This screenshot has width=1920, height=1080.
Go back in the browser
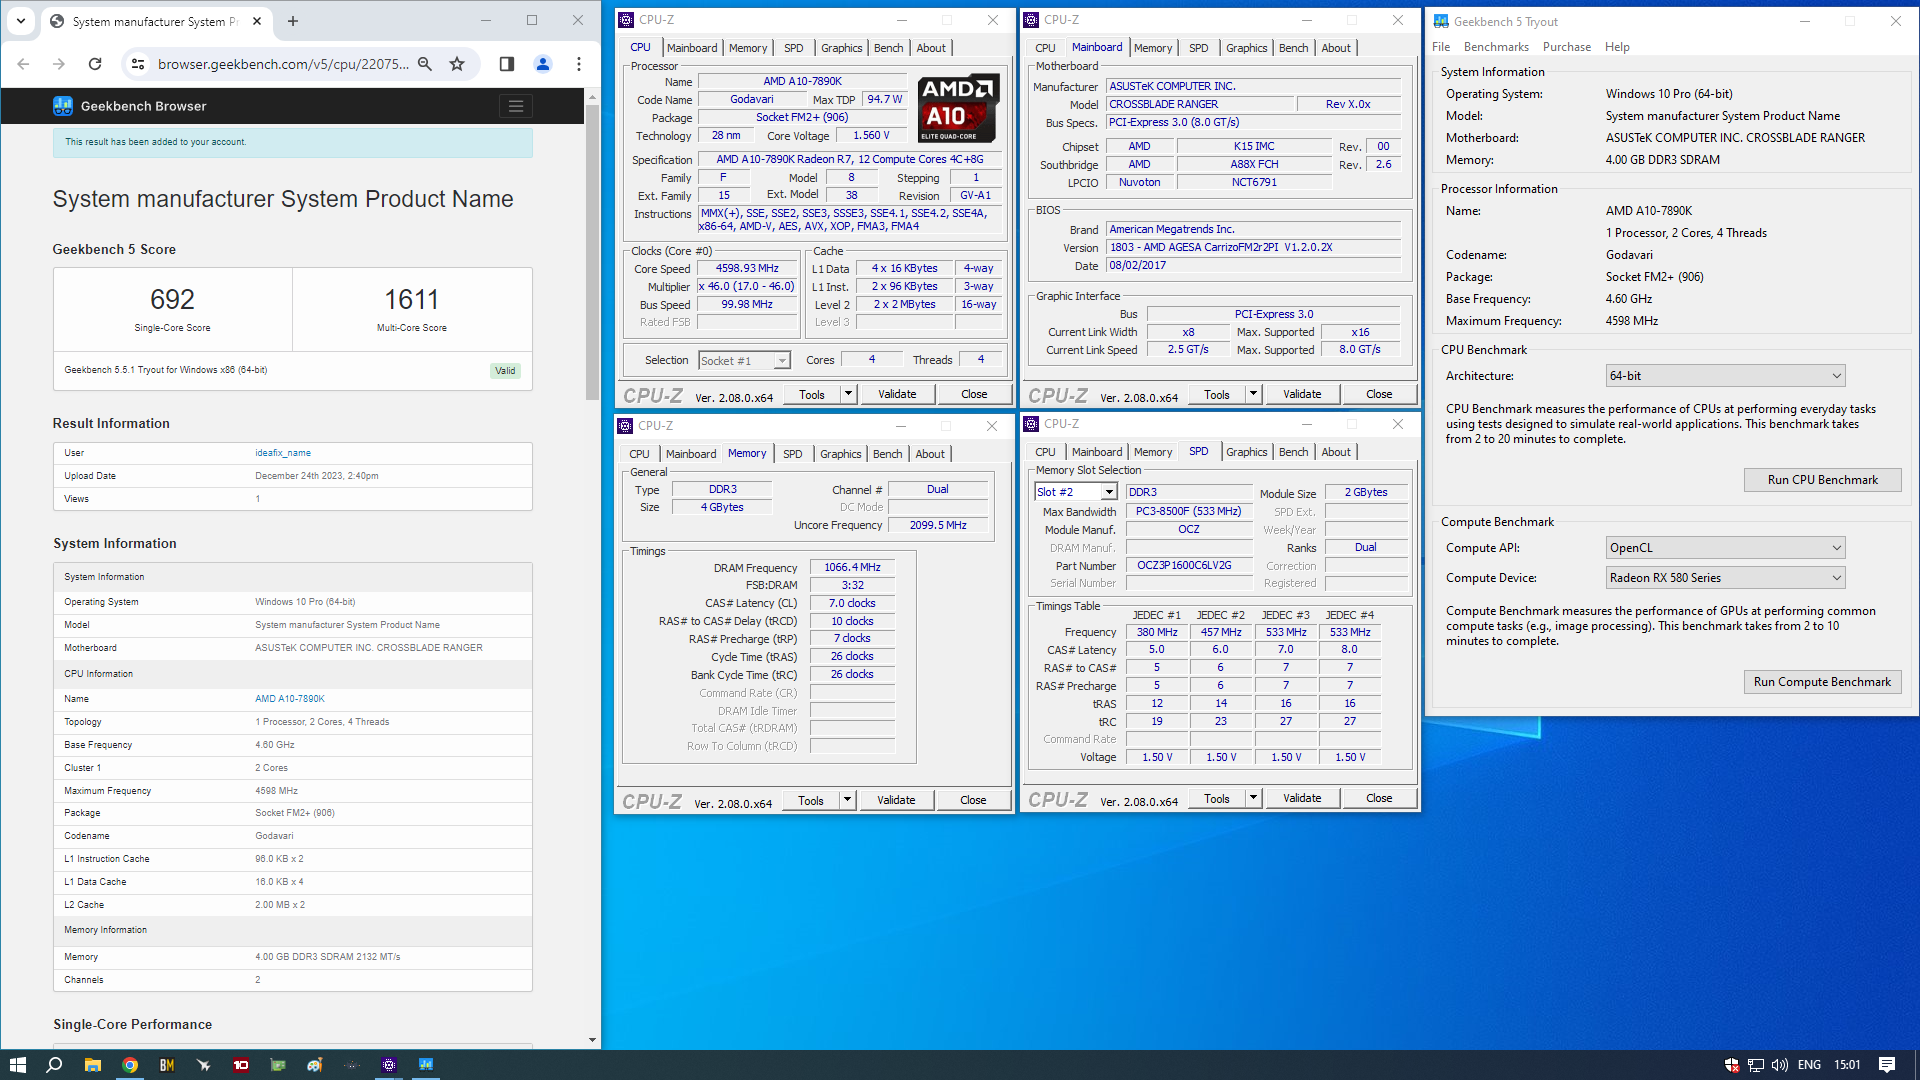[x=24, y=64]
